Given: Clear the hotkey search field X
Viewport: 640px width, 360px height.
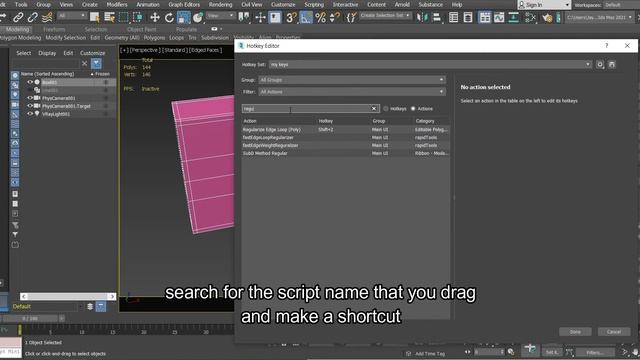Looking at the screenshot, I should click(373, 109).
